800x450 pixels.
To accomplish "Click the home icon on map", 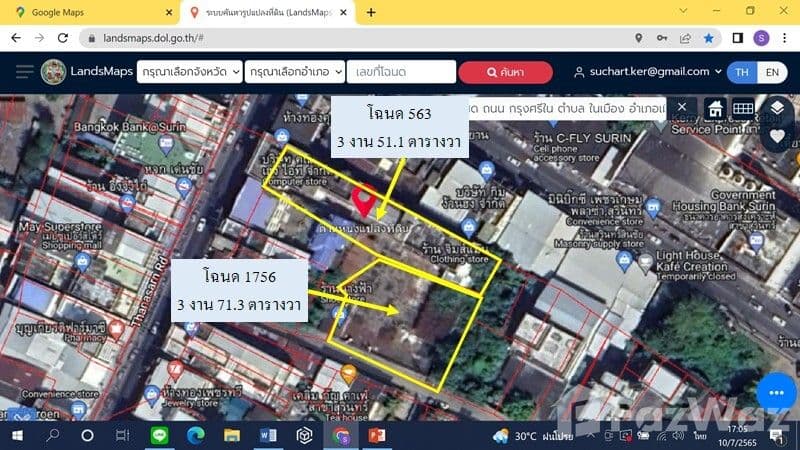I will pyautogui.click(x=716, y=108).
